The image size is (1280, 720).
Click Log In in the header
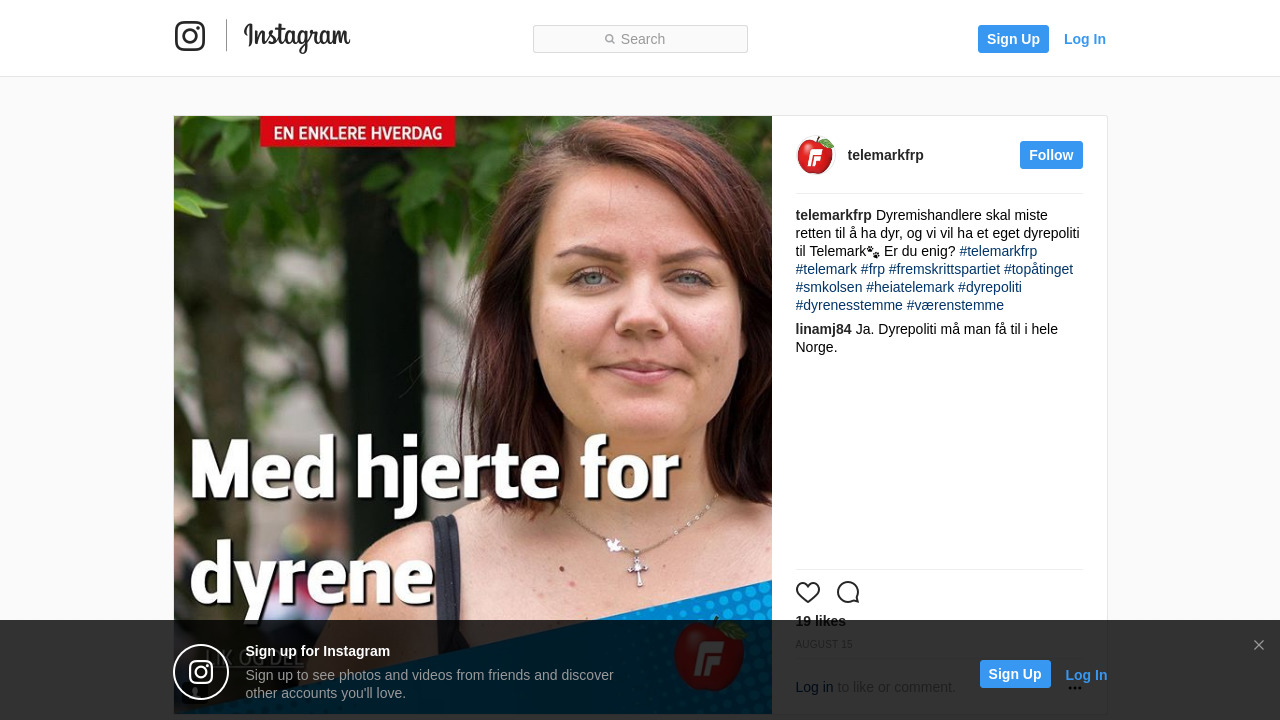pos(1085,39)
